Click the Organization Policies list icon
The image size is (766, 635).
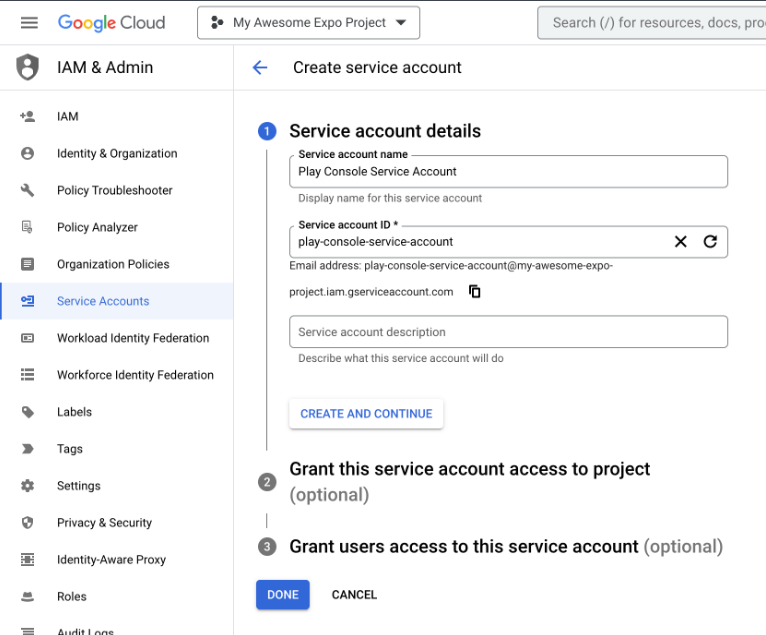pyautogui.click(x=27, y=264)
